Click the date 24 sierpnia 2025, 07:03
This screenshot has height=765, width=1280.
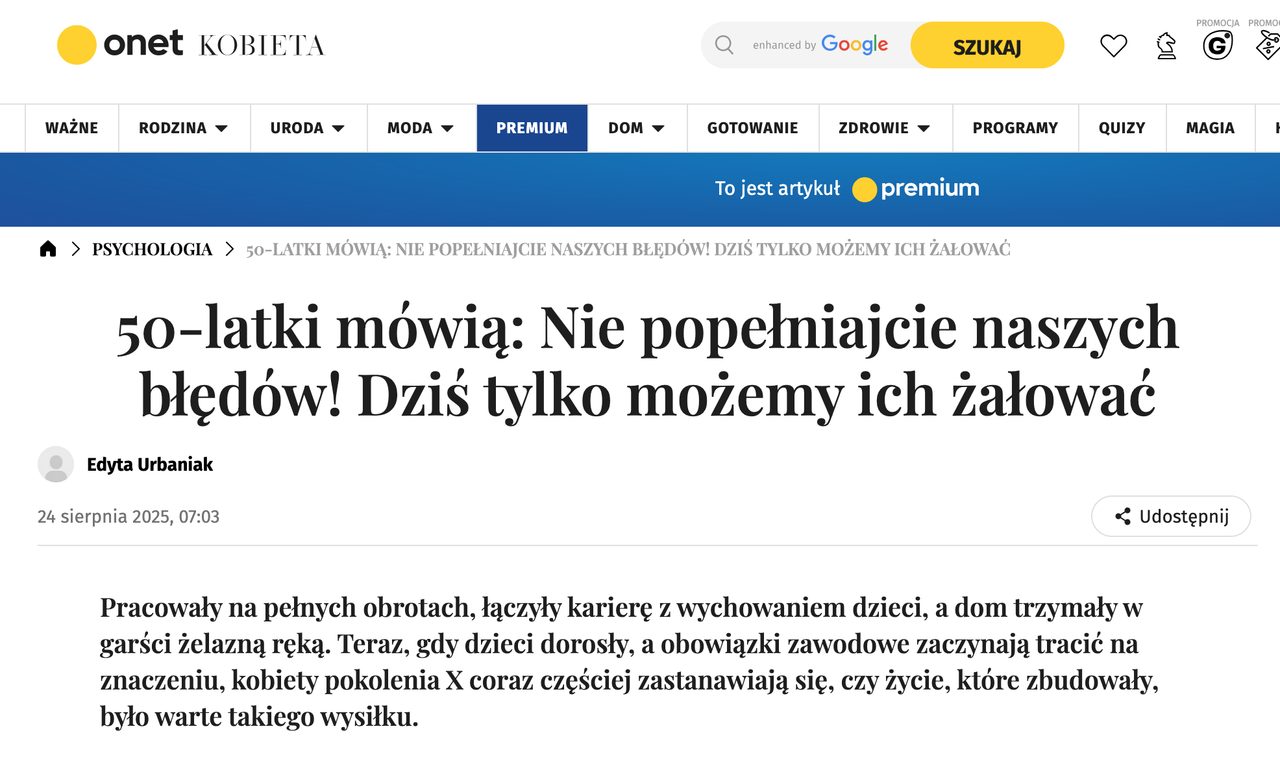coord(129,517)
